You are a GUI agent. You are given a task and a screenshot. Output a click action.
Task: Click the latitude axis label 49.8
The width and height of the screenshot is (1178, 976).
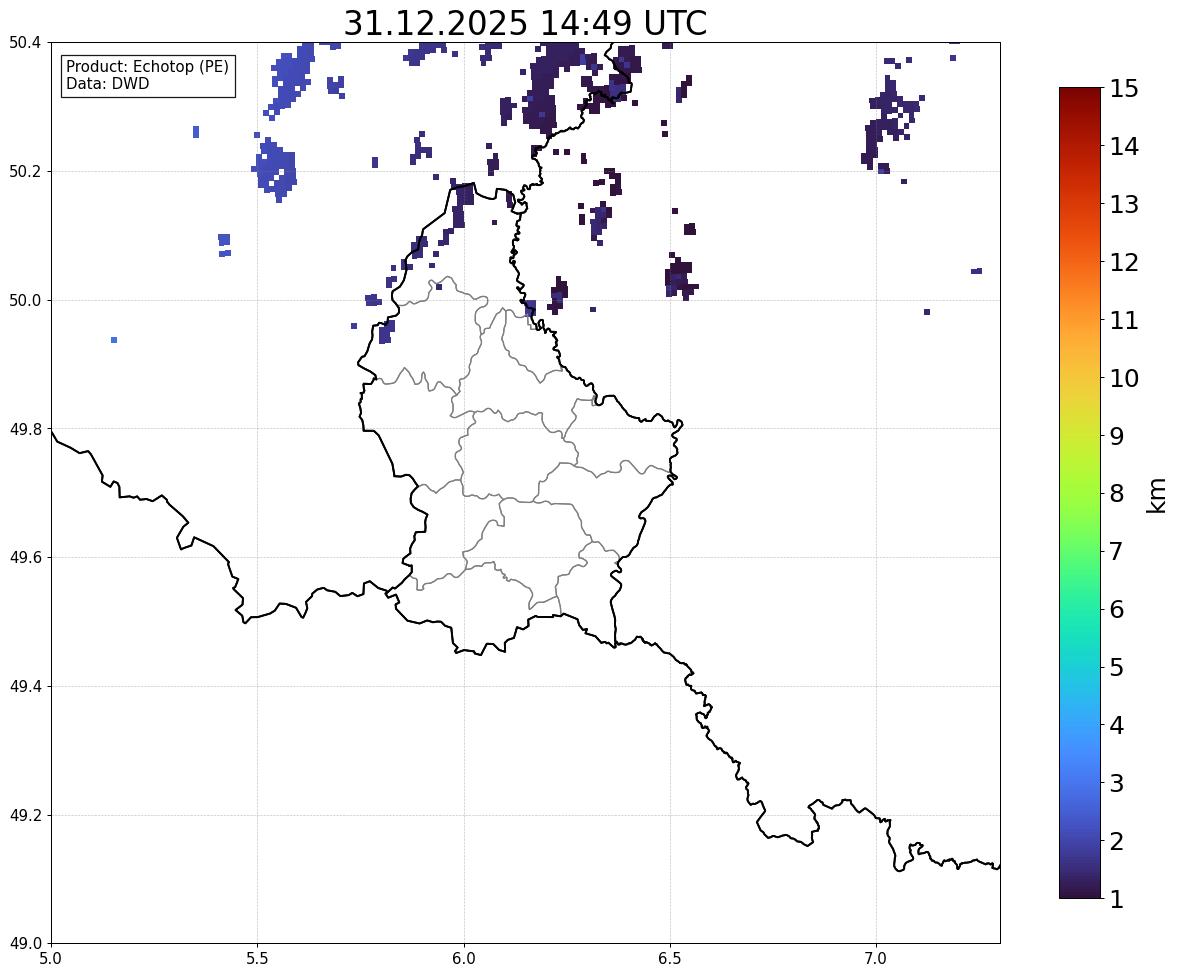pos(24,429)
